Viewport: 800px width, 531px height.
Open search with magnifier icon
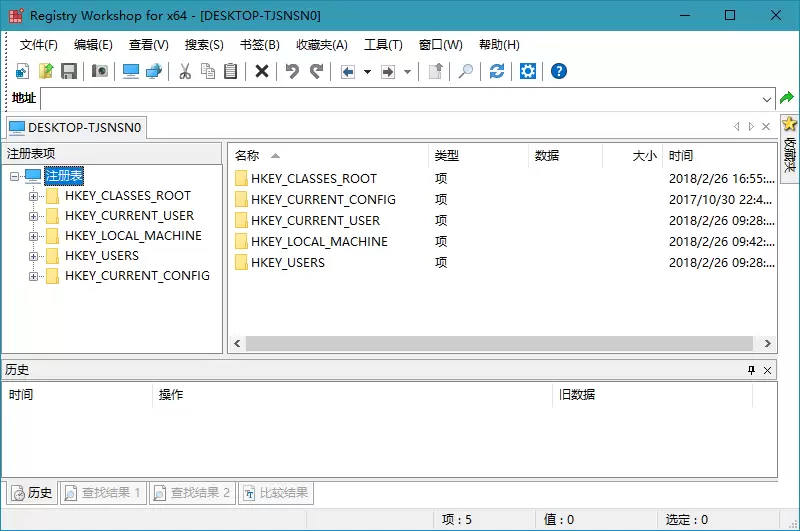466,71
